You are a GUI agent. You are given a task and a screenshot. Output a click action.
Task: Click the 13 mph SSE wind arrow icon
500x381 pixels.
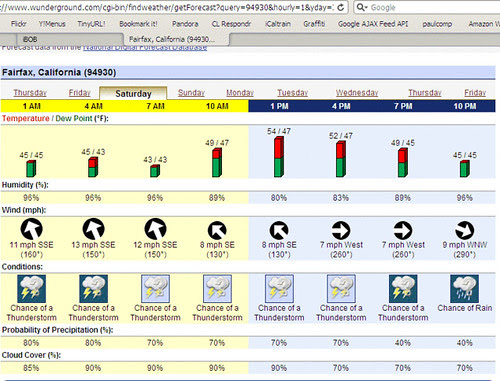(93, 229)
